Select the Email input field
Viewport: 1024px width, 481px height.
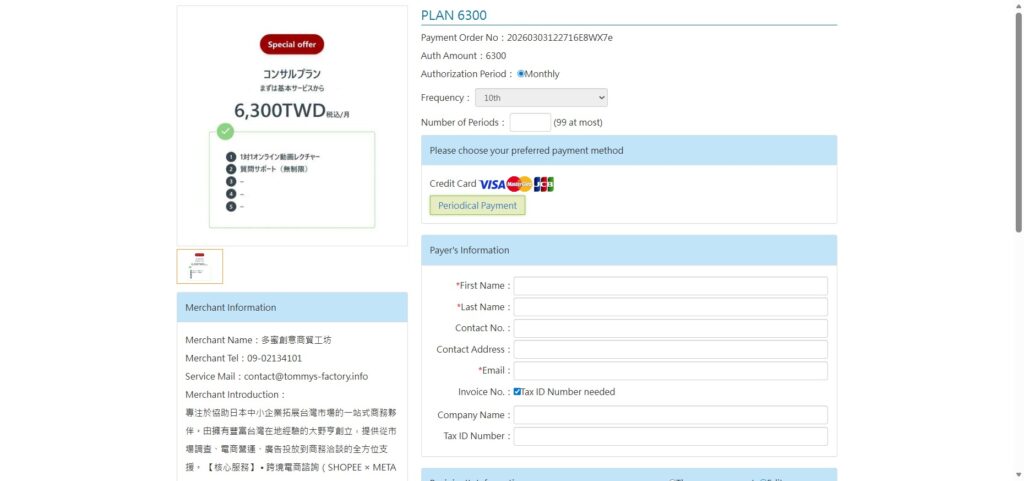point(670,371)
